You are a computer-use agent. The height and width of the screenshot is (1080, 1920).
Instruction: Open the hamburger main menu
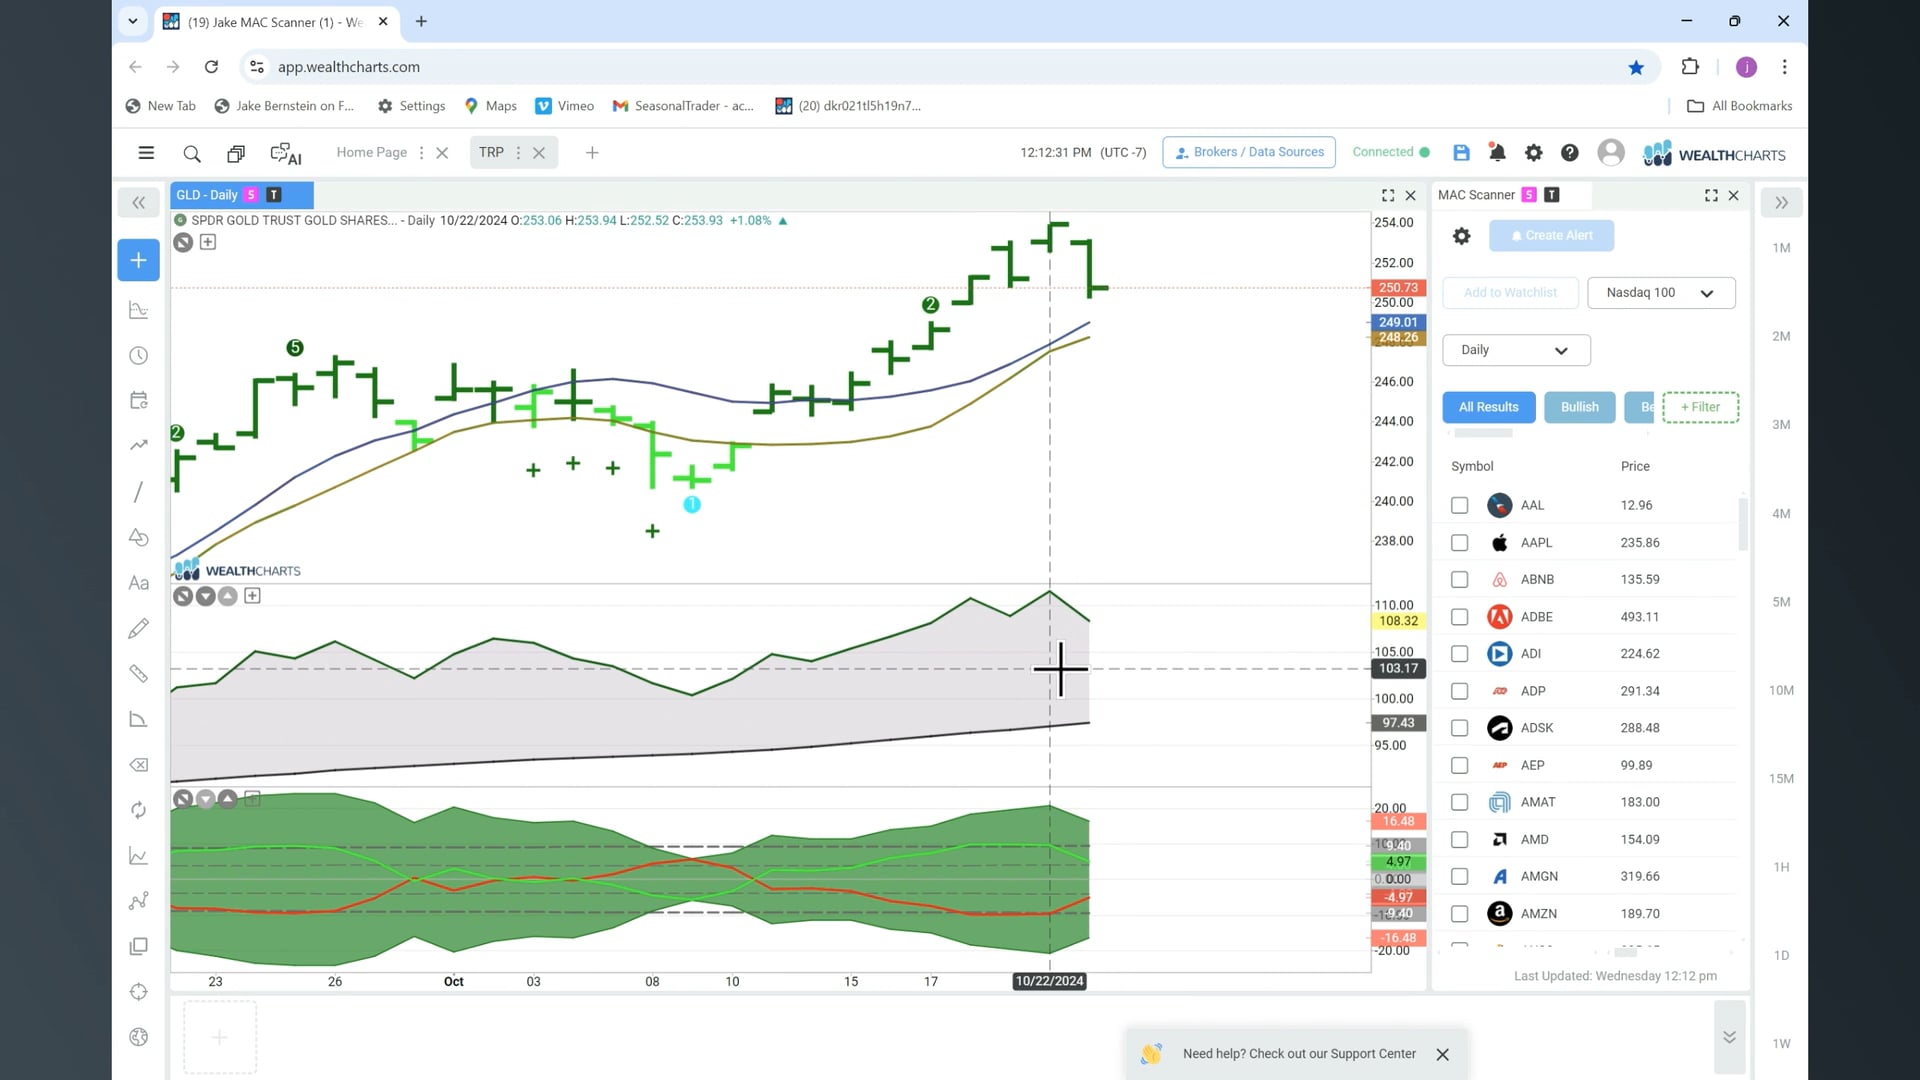[146, 153]
